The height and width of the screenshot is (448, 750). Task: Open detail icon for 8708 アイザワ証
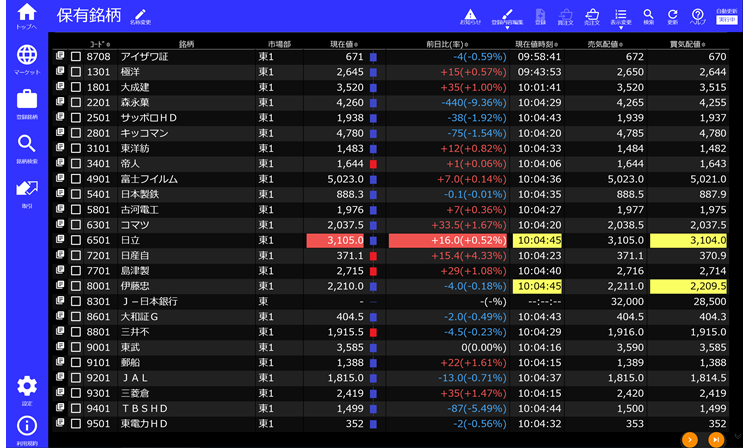point(60,56)
